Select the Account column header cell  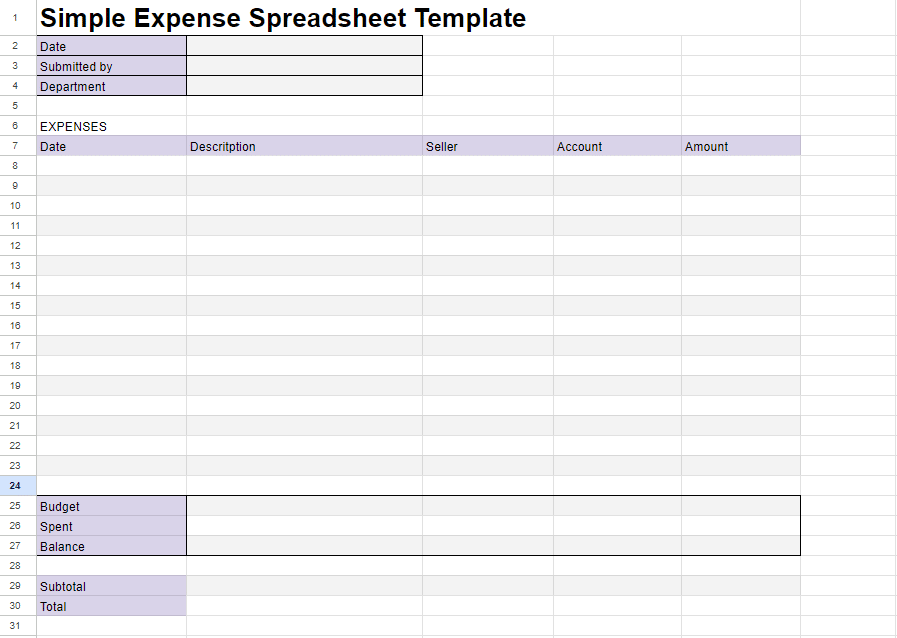point(618,146)
